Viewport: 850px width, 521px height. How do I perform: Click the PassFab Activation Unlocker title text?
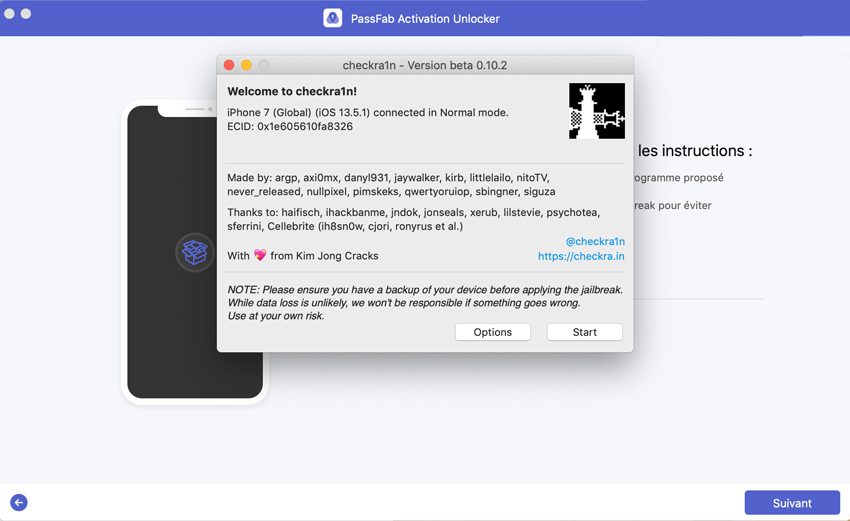425,18
